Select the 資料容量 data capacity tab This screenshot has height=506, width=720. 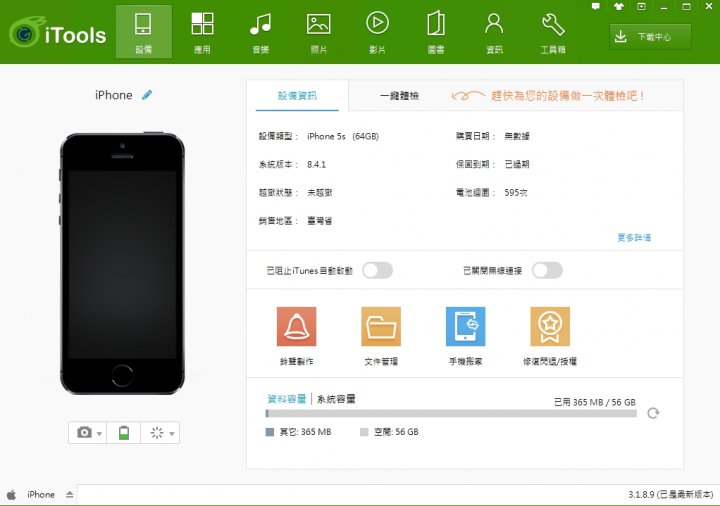(x=287, y=399)
